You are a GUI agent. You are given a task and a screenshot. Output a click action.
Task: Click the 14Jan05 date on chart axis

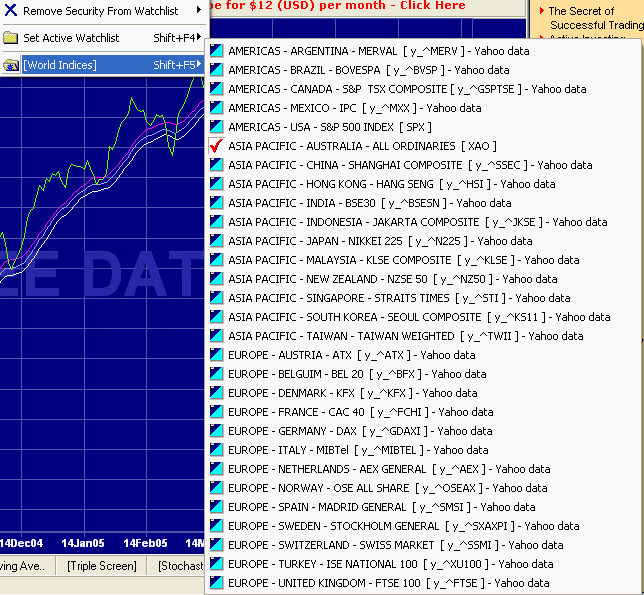[83, 543]
